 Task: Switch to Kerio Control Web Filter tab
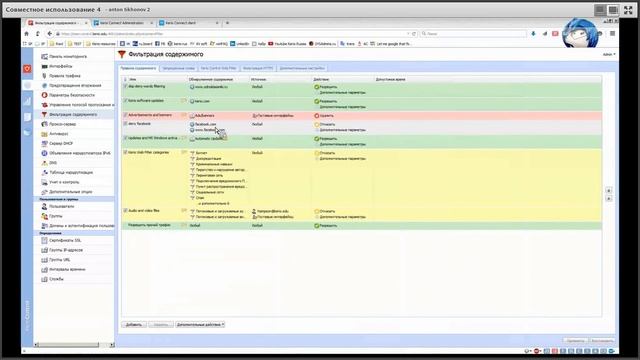(x=218, y=68)
